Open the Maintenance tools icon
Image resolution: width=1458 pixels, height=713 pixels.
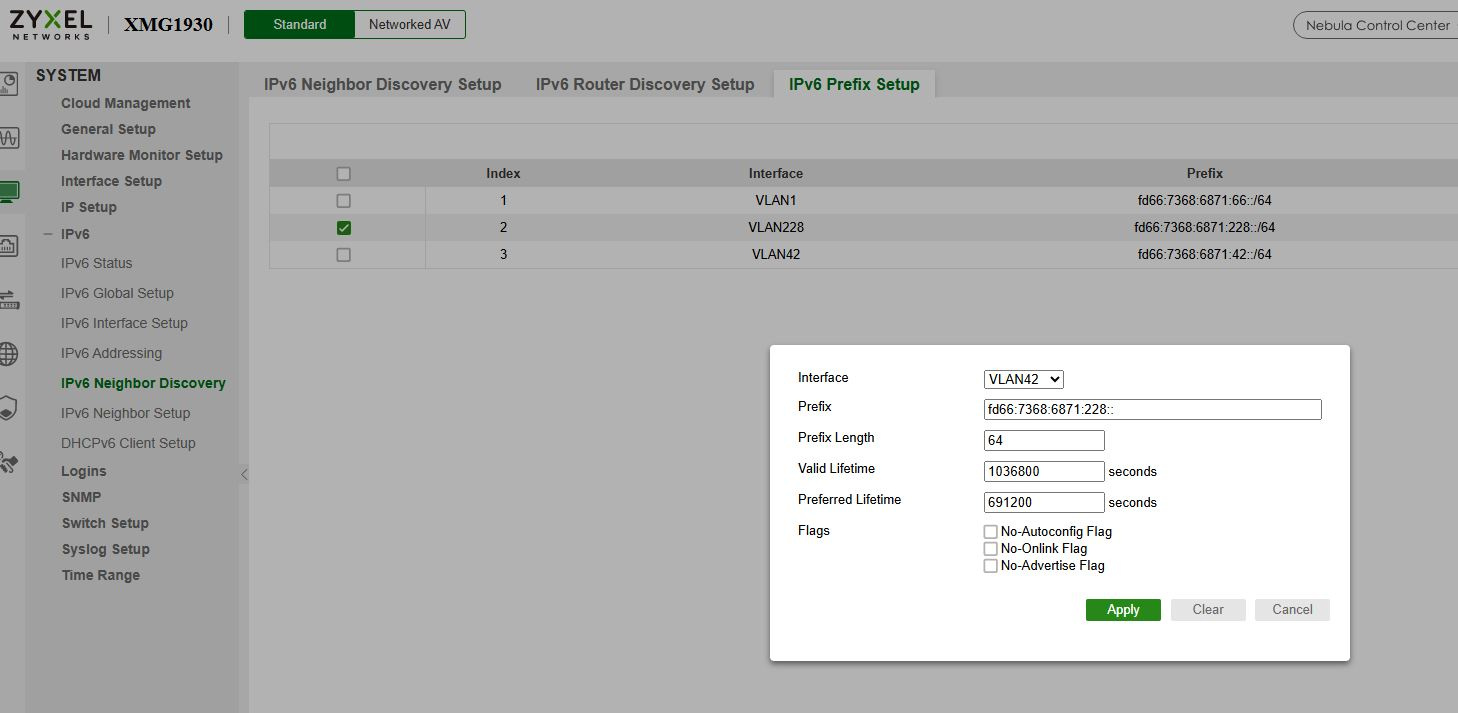[8, 463]
